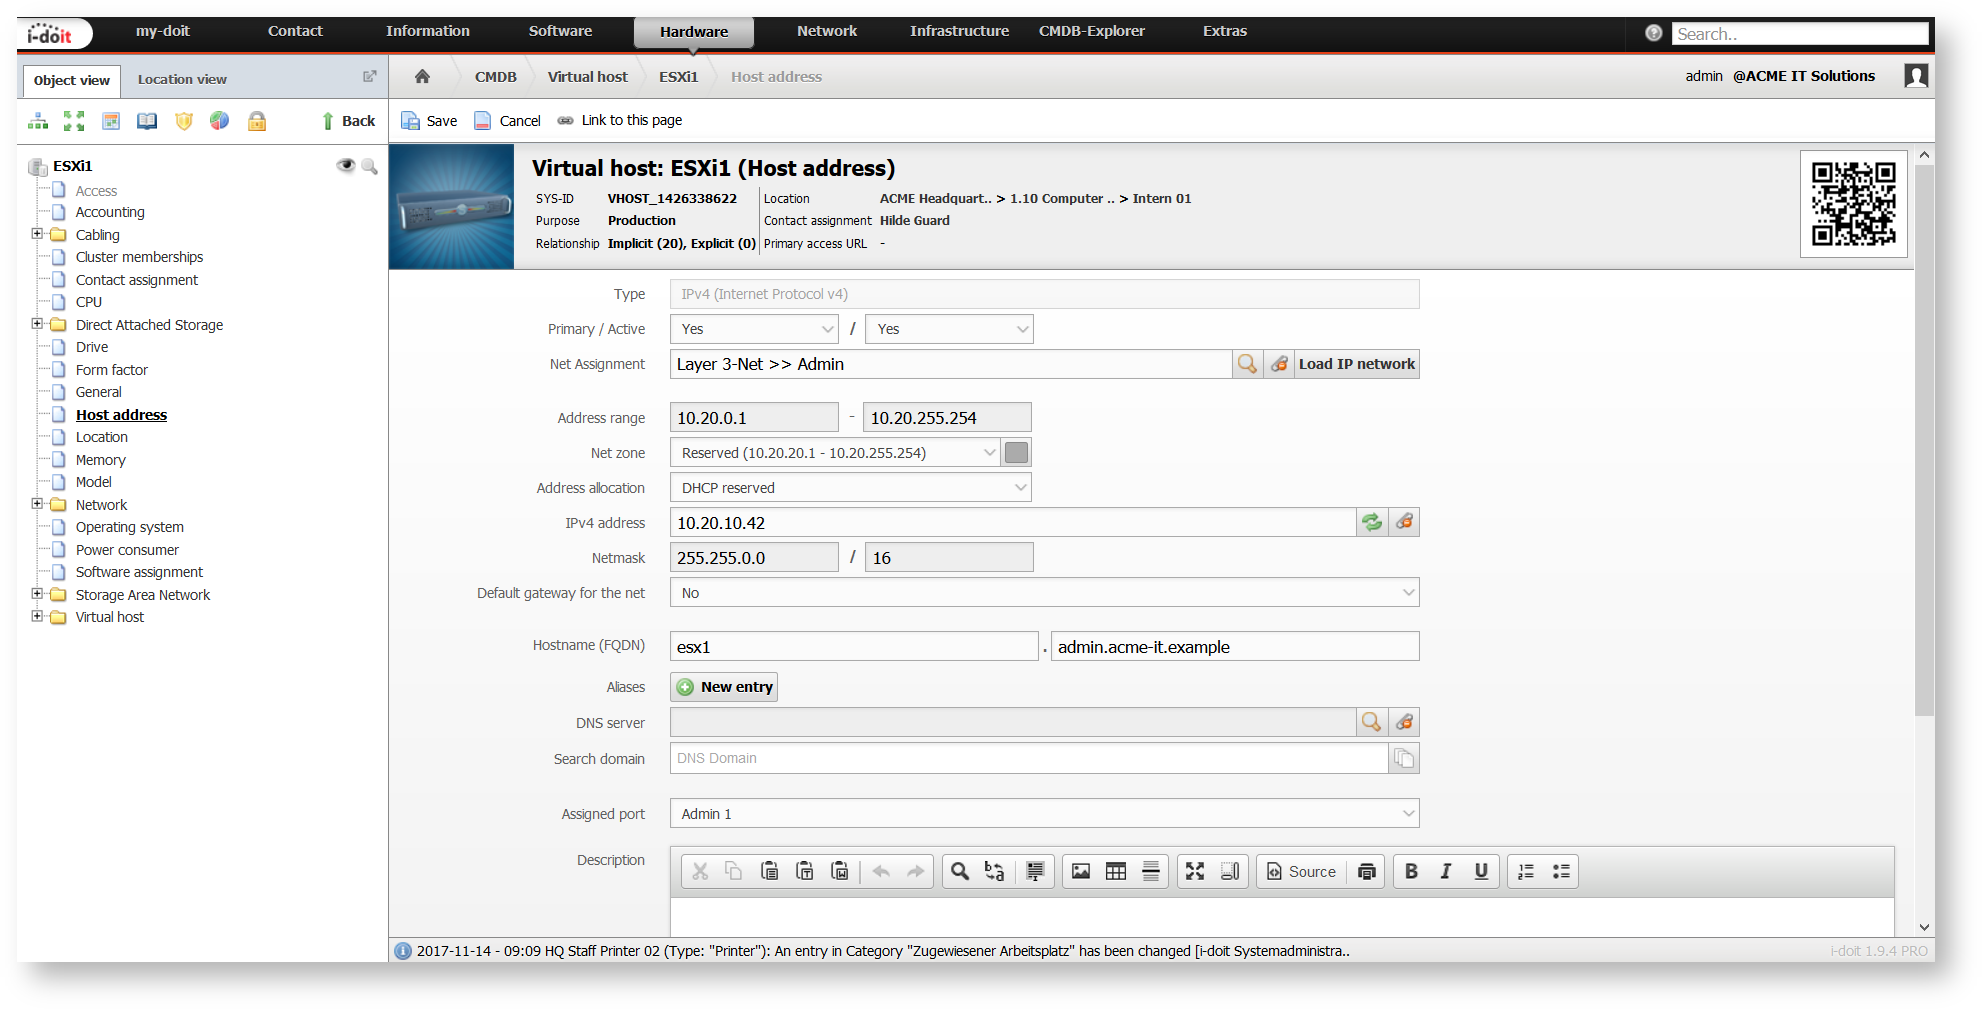Click the gray Net zone color swatch
The image size is (1983, 1010).
pyautogui.click(x=1016, y=453)
